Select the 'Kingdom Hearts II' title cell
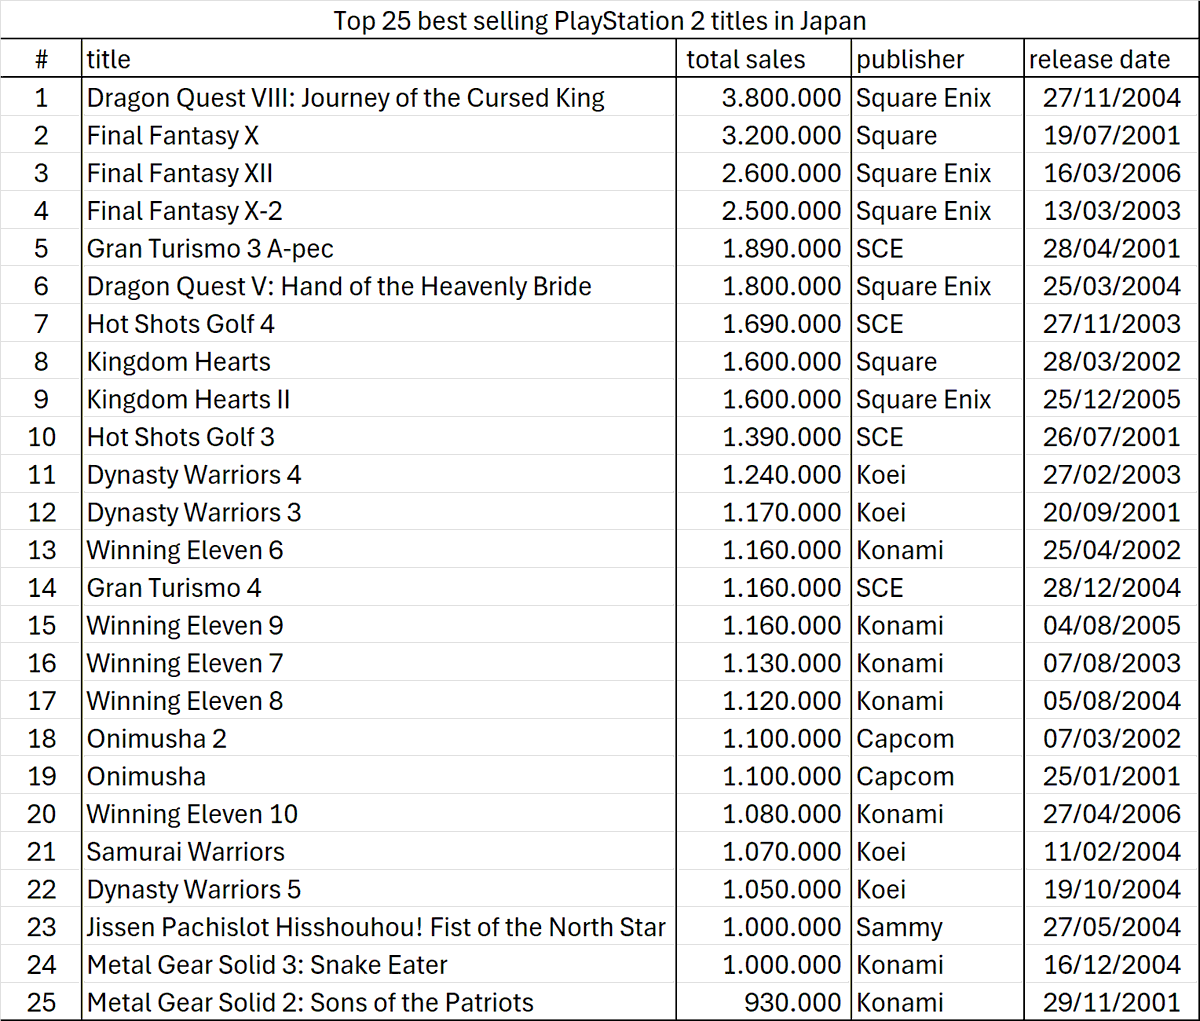 pos(379,399)
